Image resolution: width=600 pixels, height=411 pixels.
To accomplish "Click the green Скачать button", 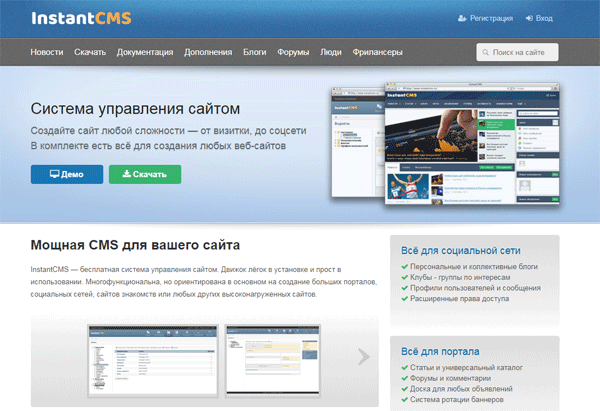I will point(145,174).
